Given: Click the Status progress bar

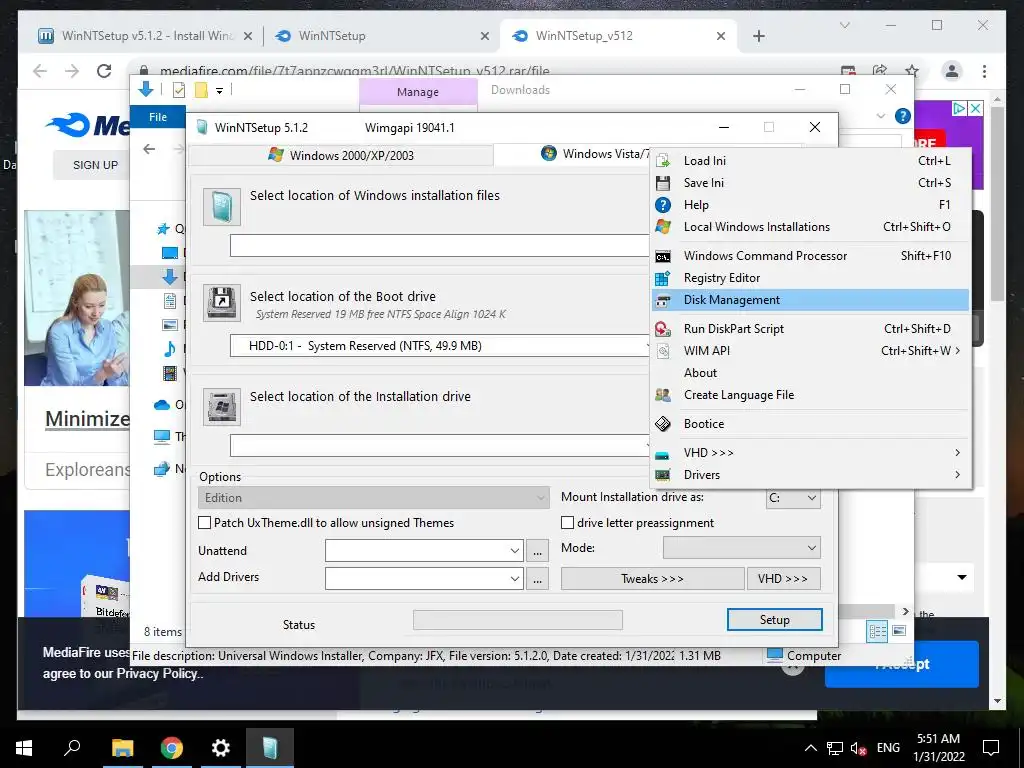Looking at the screenshot, I should (x=518, y=620).
